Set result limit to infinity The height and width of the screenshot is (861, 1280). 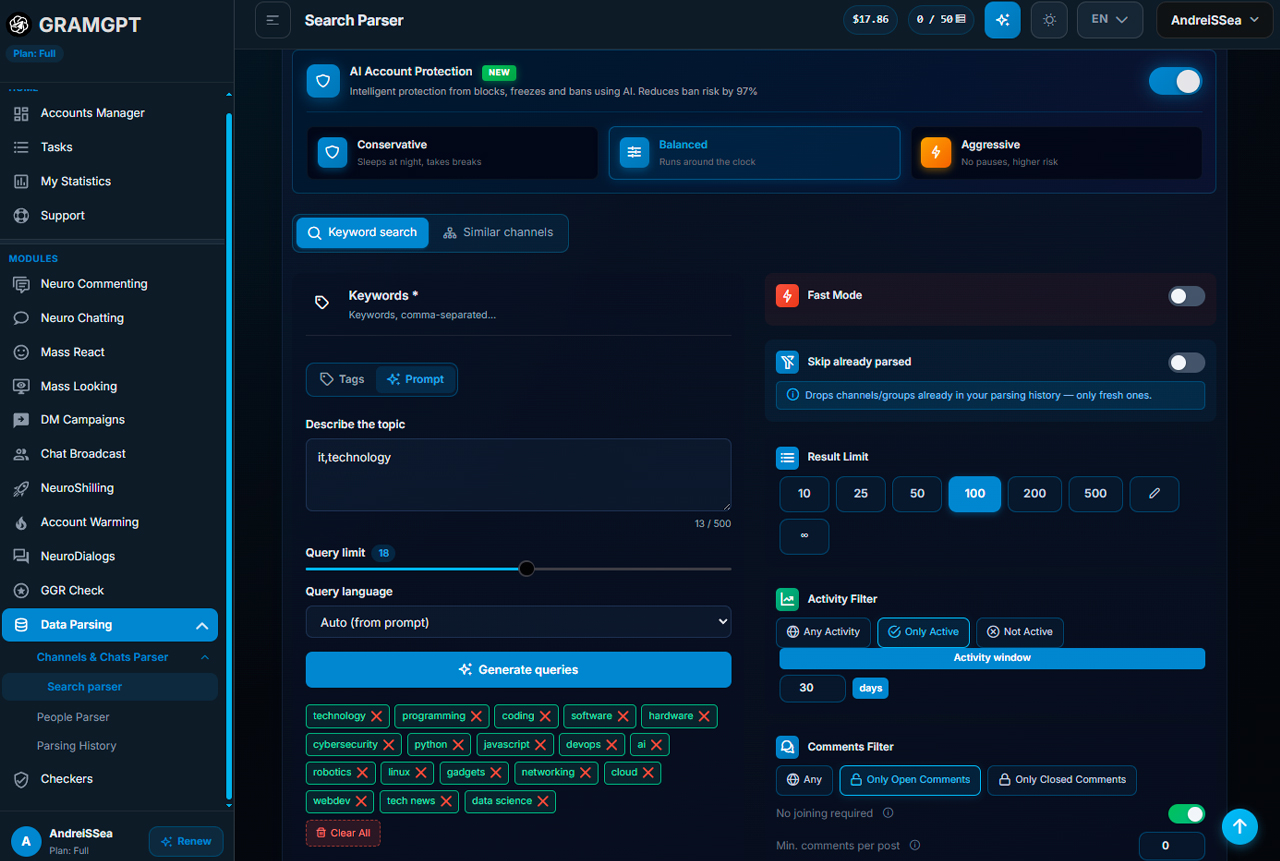[804, 536]
